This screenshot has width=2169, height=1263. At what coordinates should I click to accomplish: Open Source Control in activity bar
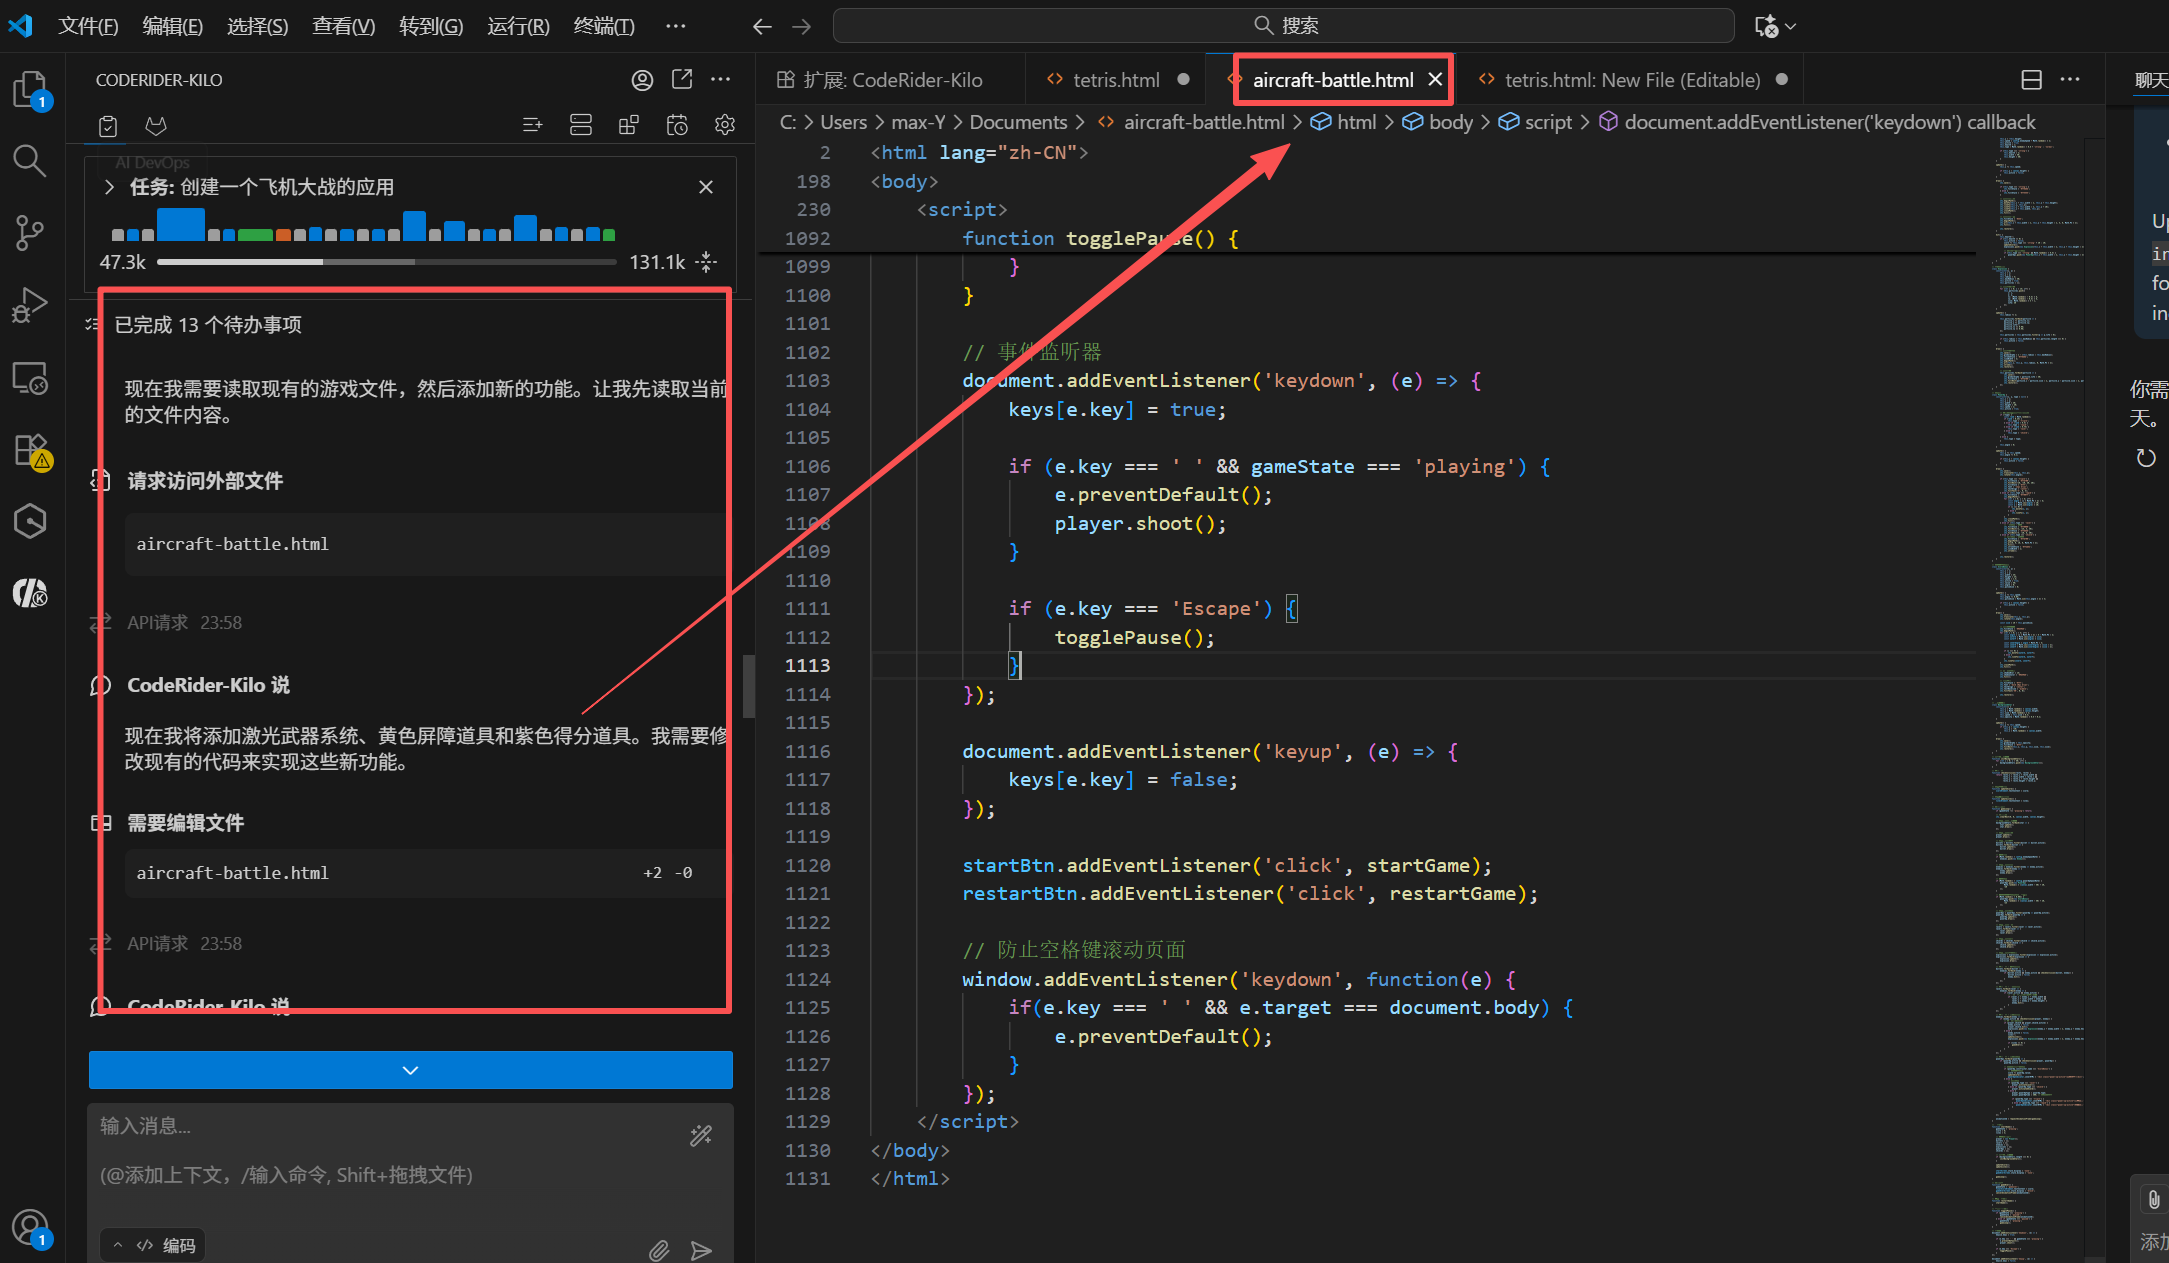pyautogui.click(x=29, y=233)
